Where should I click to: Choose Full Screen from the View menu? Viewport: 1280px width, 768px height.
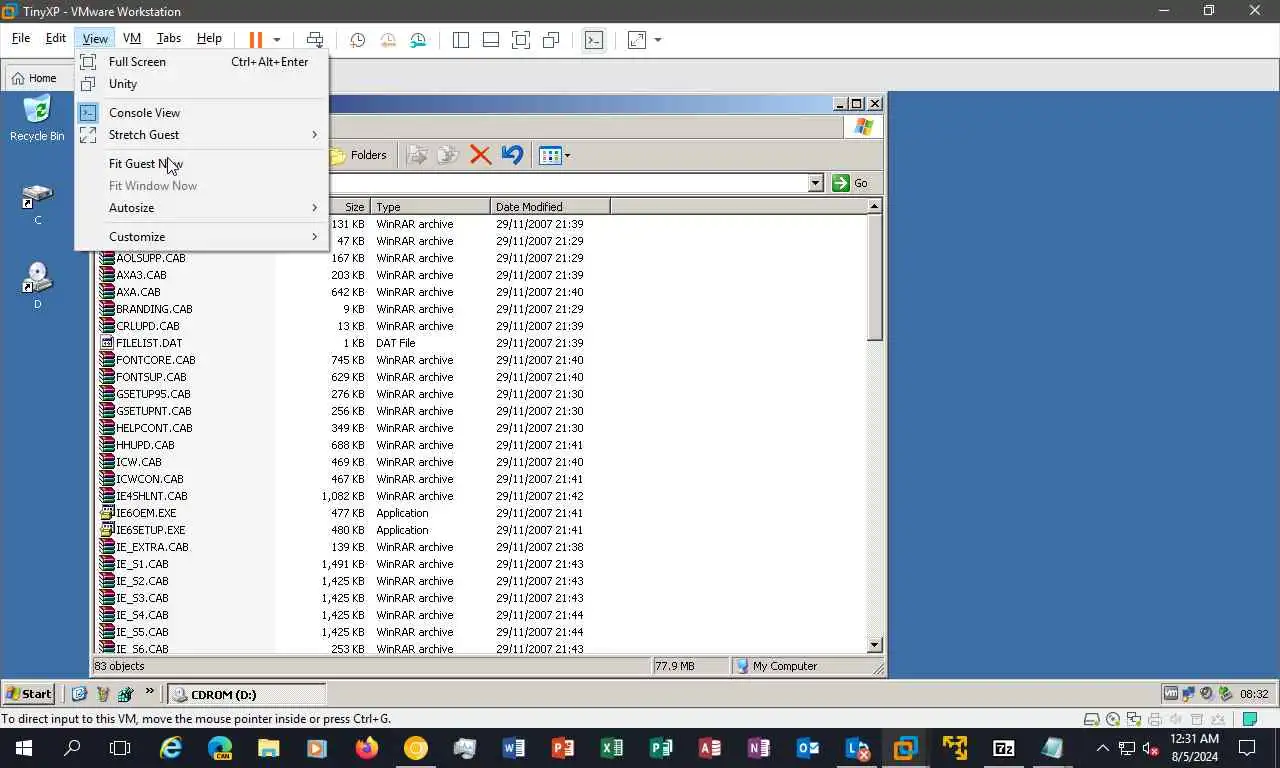click(201, 62)
